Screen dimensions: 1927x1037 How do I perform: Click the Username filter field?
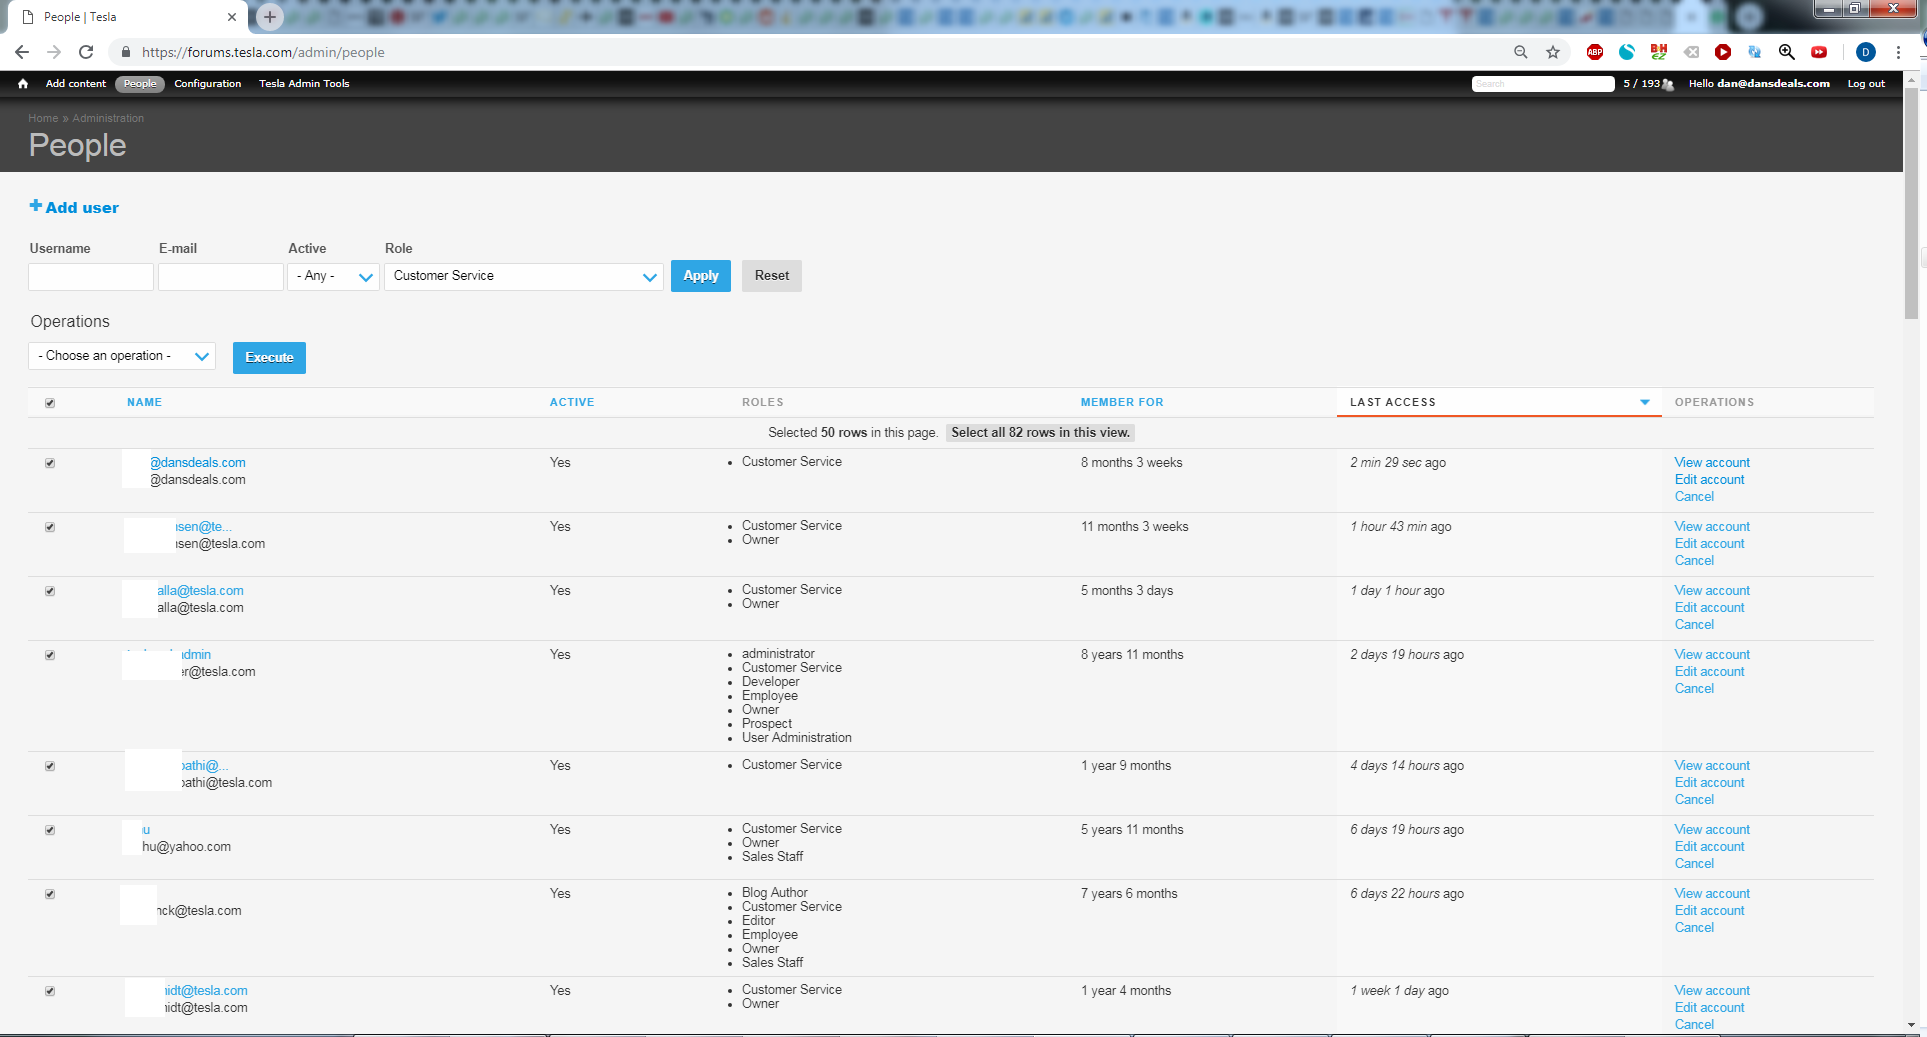[91, 277]
